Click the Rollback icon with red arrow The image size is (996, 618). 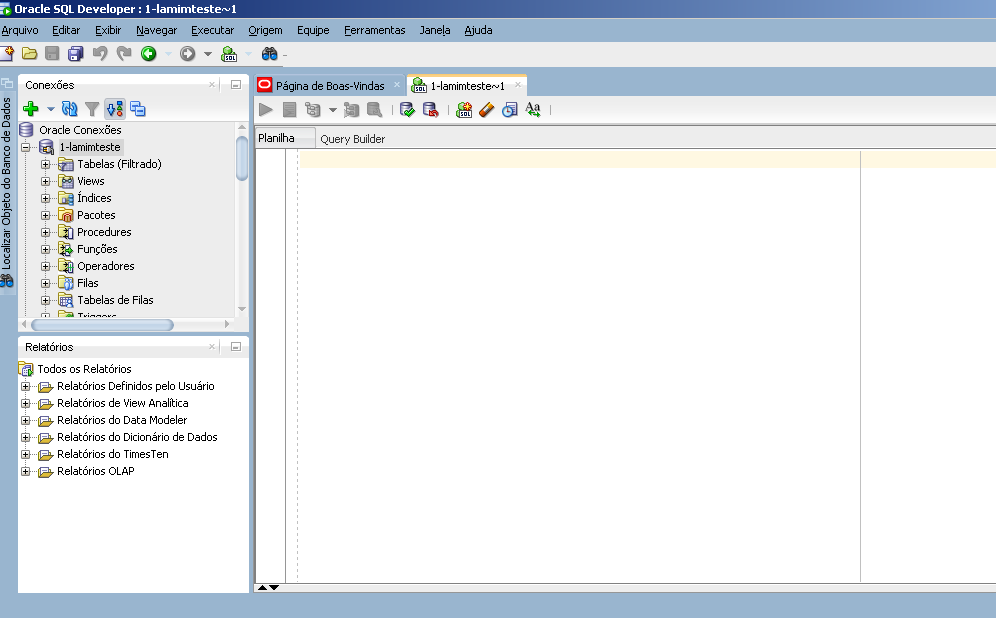[431, 110]
